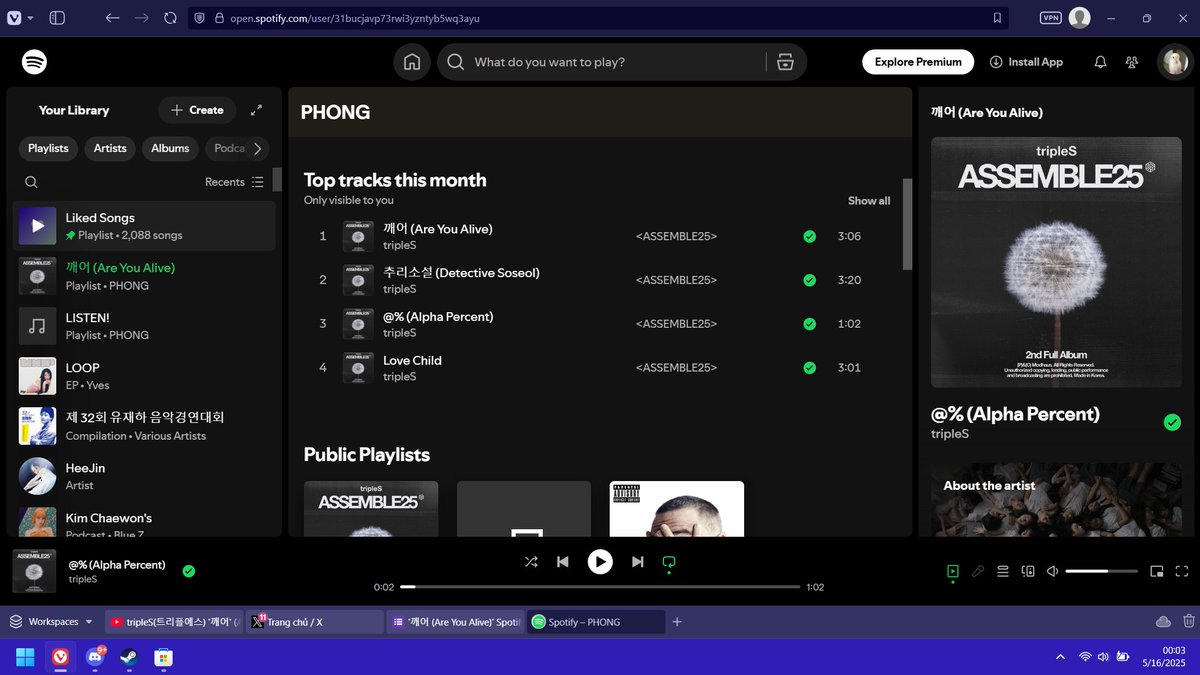Toggle saved check for Love Child row
Screen dimensions: 1200x675
point(809,368)
